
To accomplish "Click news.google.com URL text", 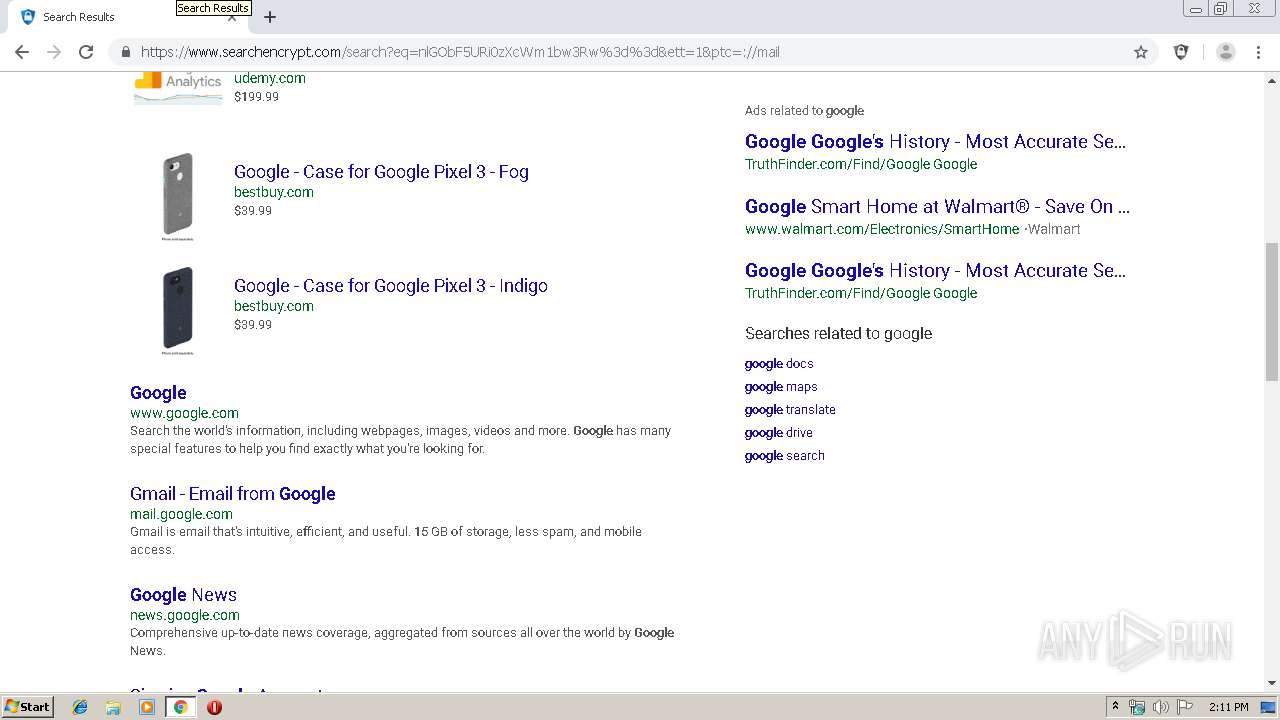I will (x=185, y=615).
